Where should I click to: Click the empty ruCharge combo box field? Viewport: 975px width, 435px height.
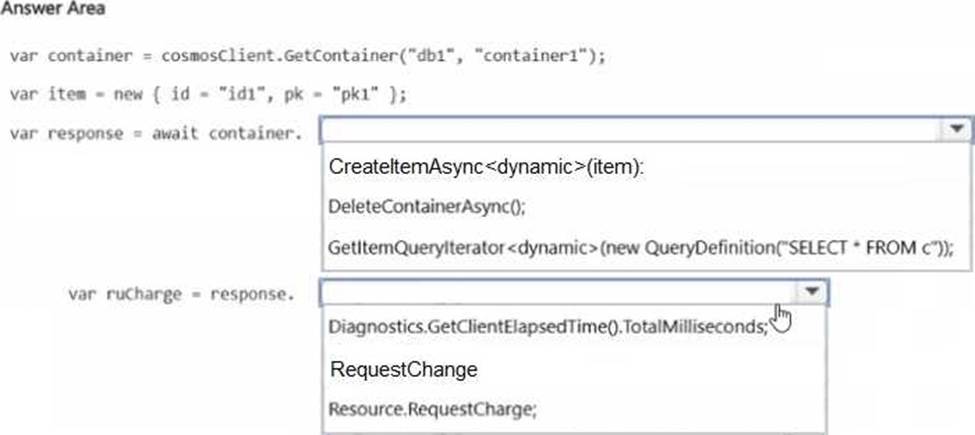pyautogui.click(x=558, y=292)
